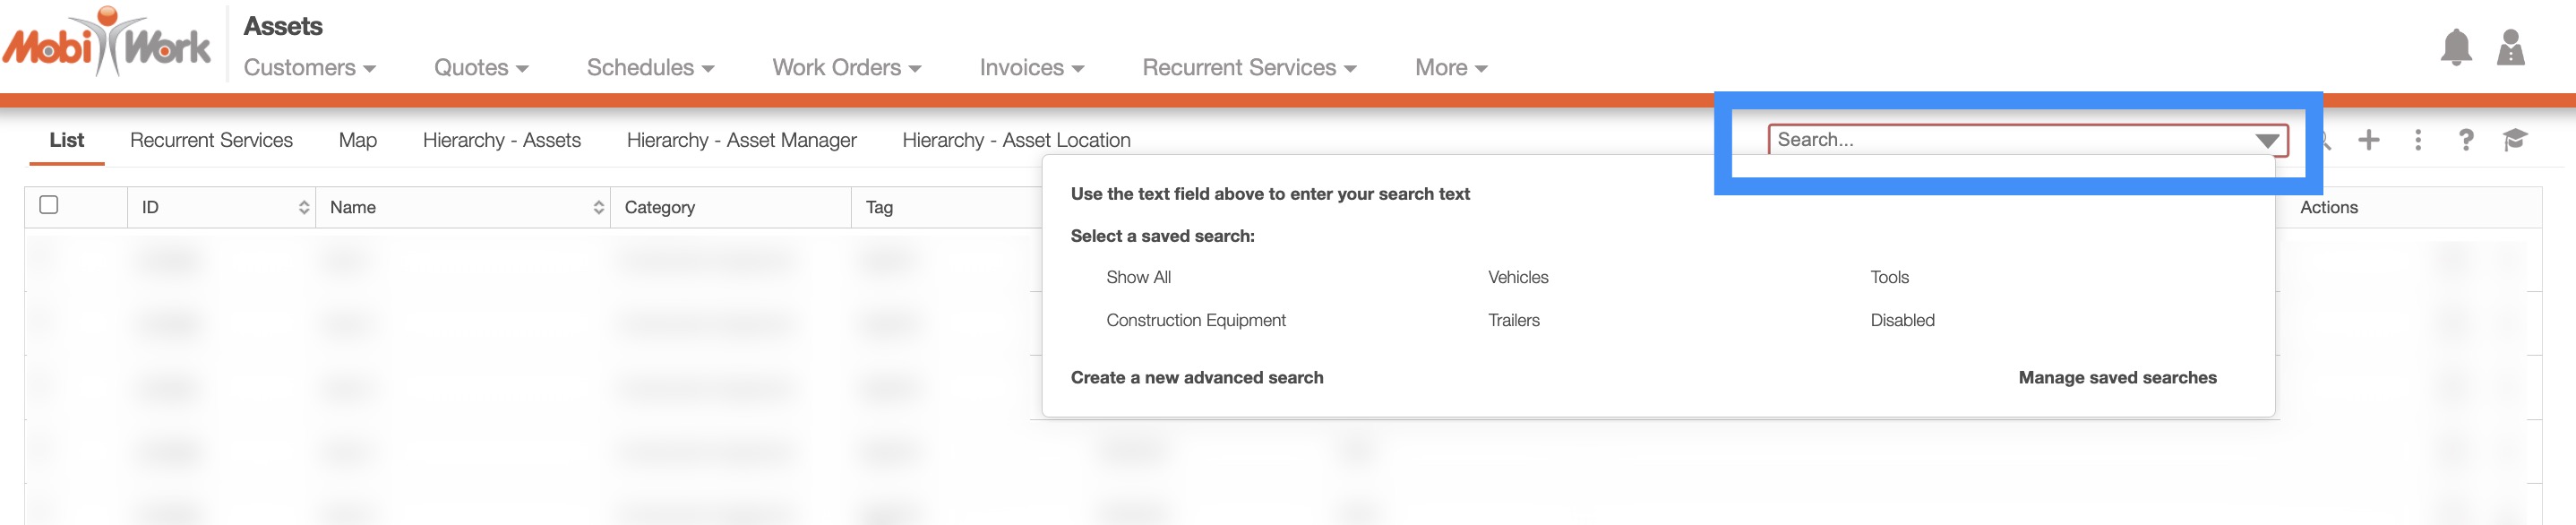Switch to the Map tab
This screenshot has height=525, width=2576.
357,140
